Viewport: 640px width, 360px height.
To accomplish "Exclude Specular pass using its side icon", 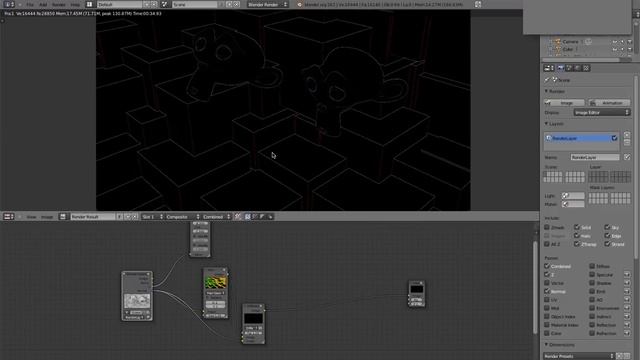I will (x=627, y=275).
